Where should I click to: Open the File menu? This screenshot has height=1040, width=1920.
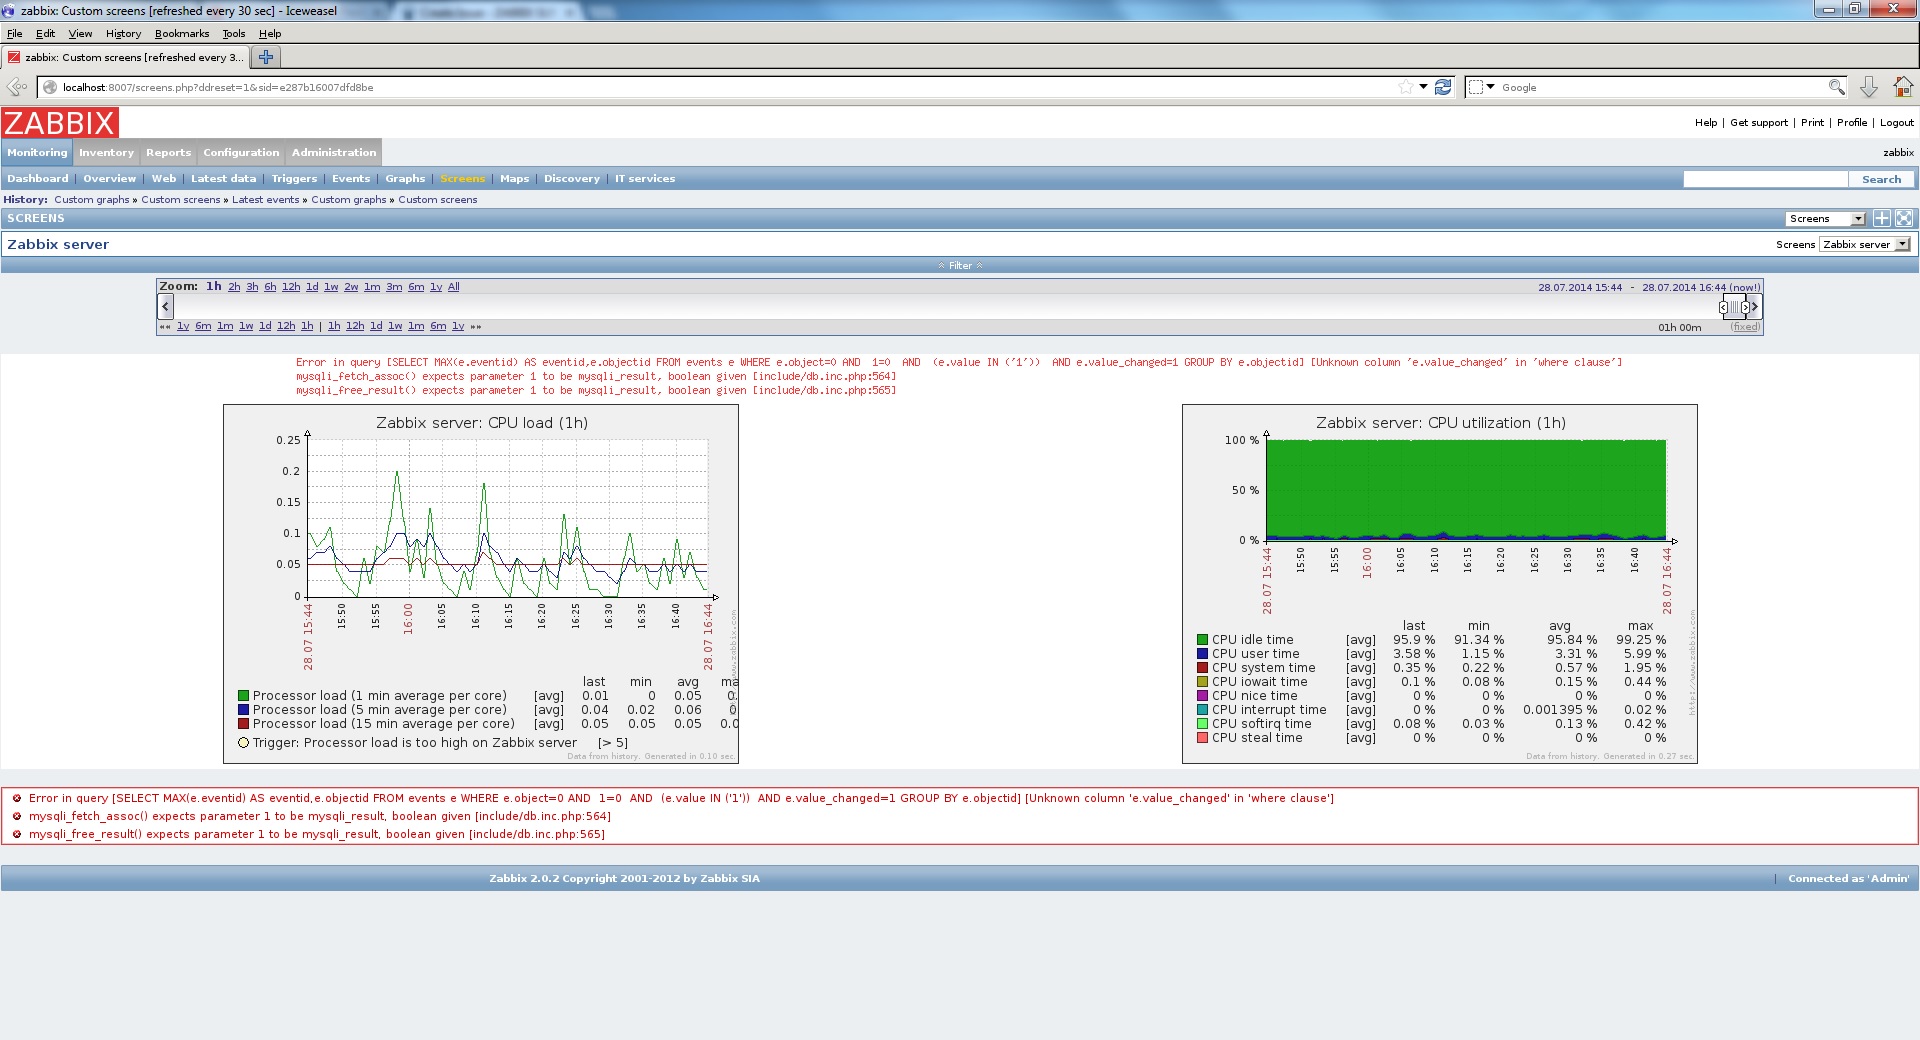pyautogui.click(x=15, y=33)
